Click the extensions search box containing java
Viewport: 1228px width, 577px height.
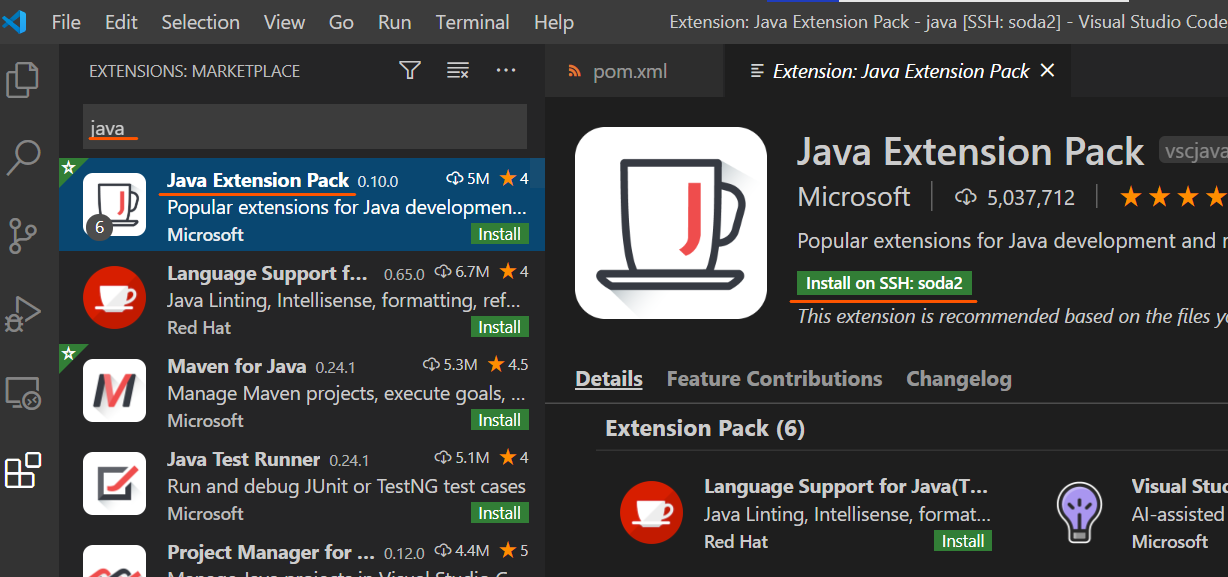click(305, 128)
